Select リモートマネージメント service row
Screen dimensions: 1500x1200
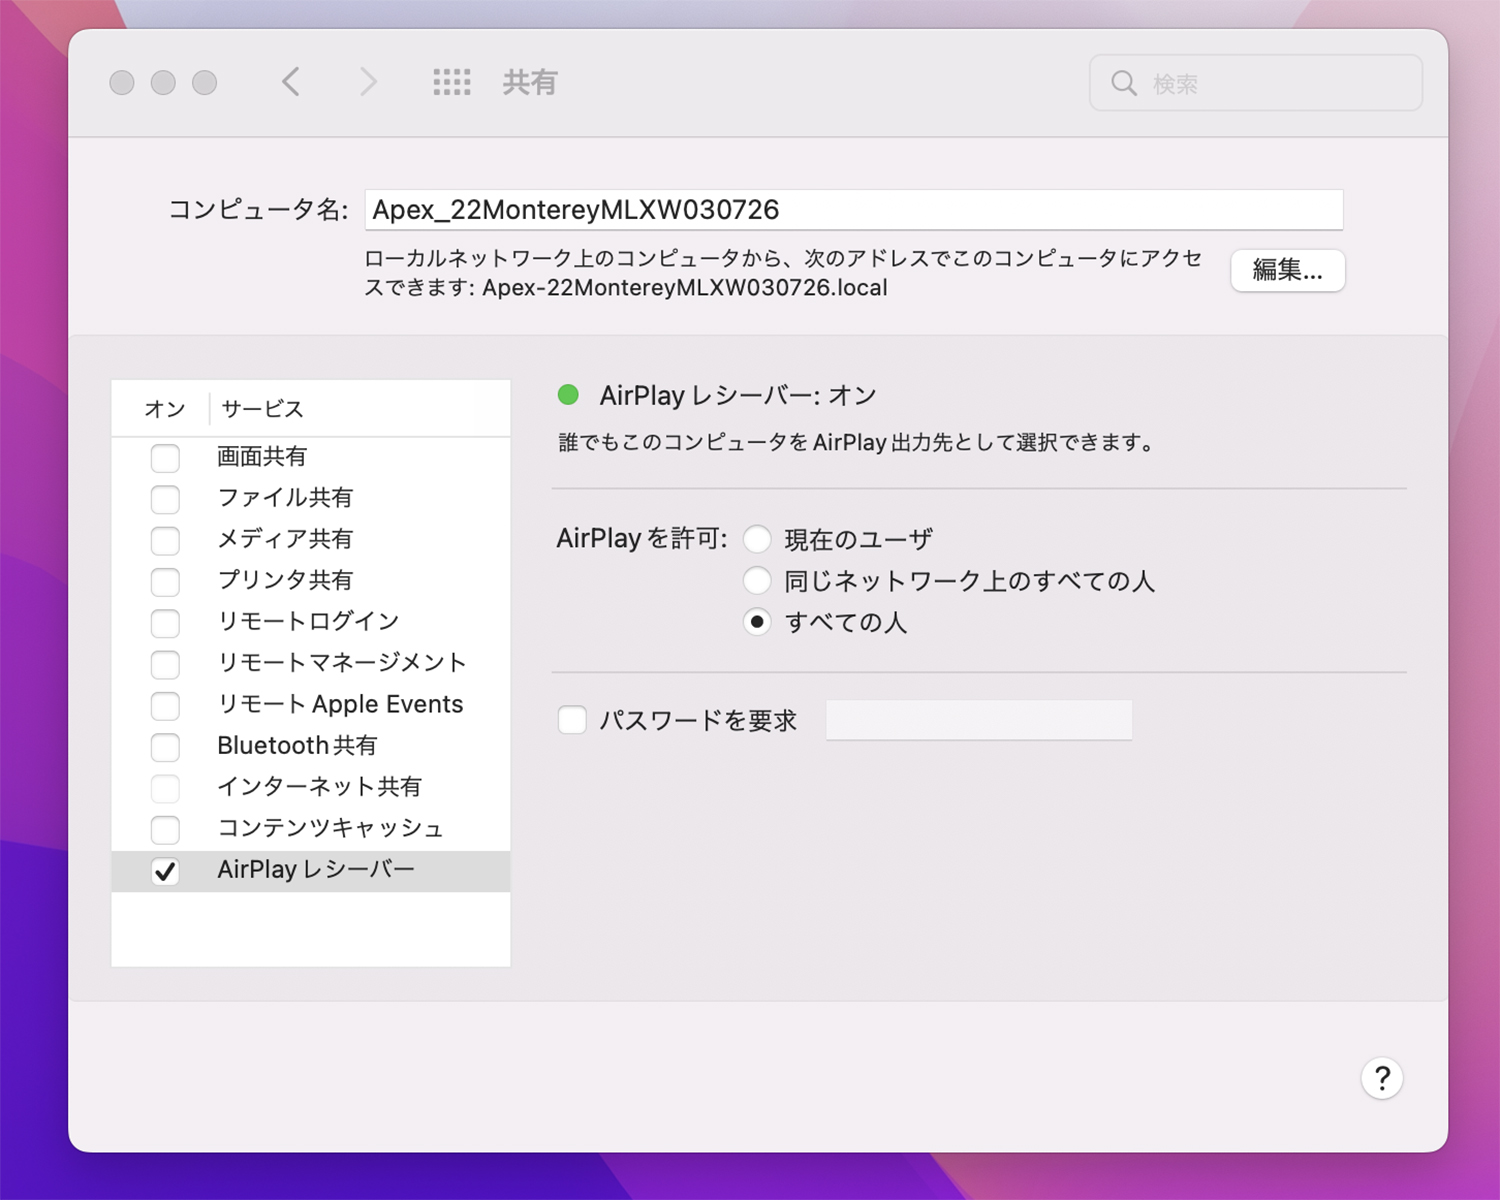[311, 663]
